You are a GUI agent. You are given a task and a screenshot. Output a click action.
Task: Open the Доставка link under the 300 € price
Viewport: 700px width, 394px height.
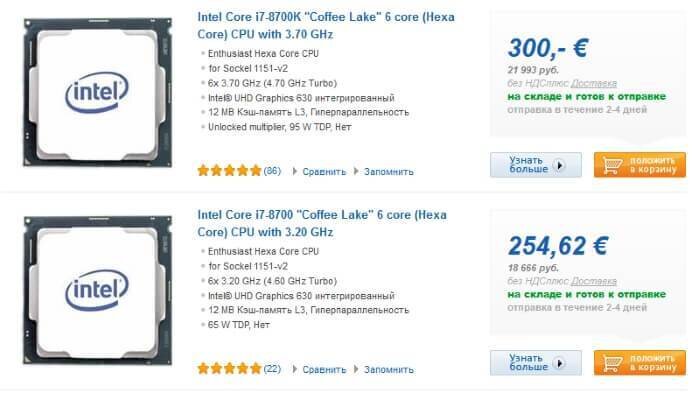tap(594, 83)
